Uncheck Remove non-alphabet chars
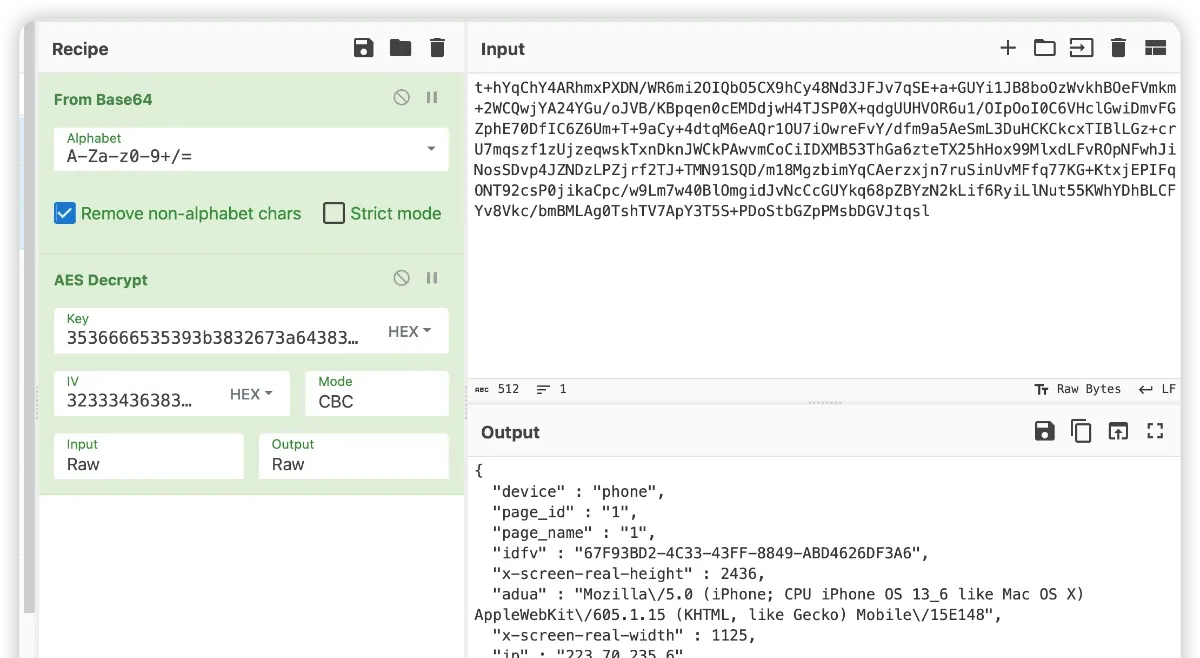The image size is (1200, 658). [x=65, y=213]
